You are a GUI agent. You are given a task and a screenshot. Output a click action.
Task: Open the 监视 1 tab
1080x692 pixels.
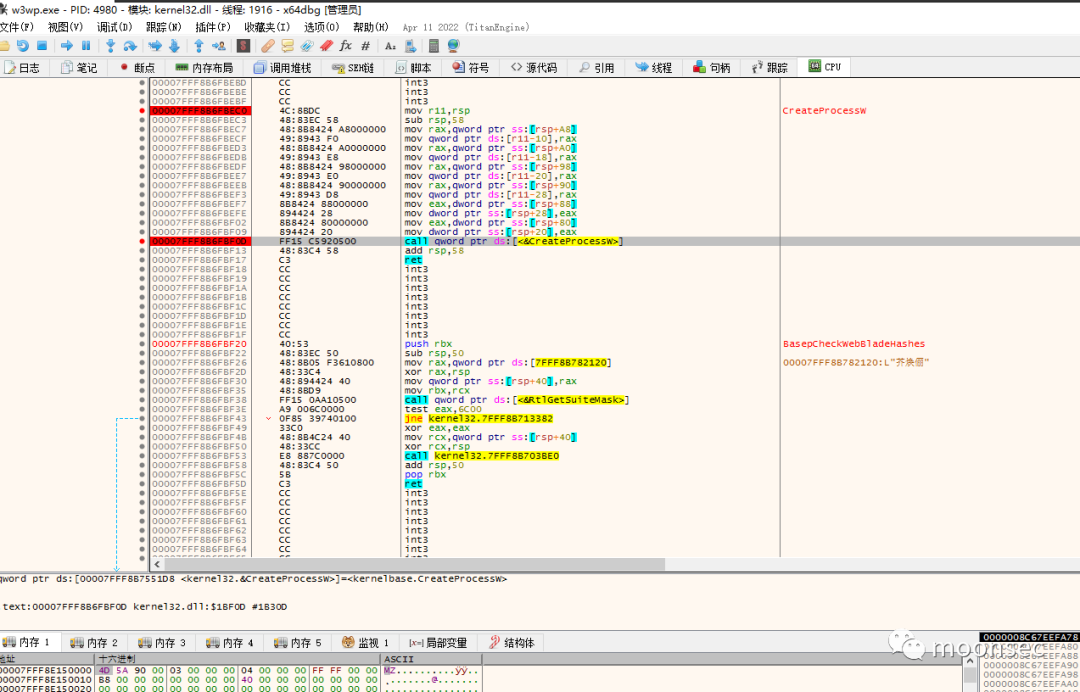click(366, 642)
